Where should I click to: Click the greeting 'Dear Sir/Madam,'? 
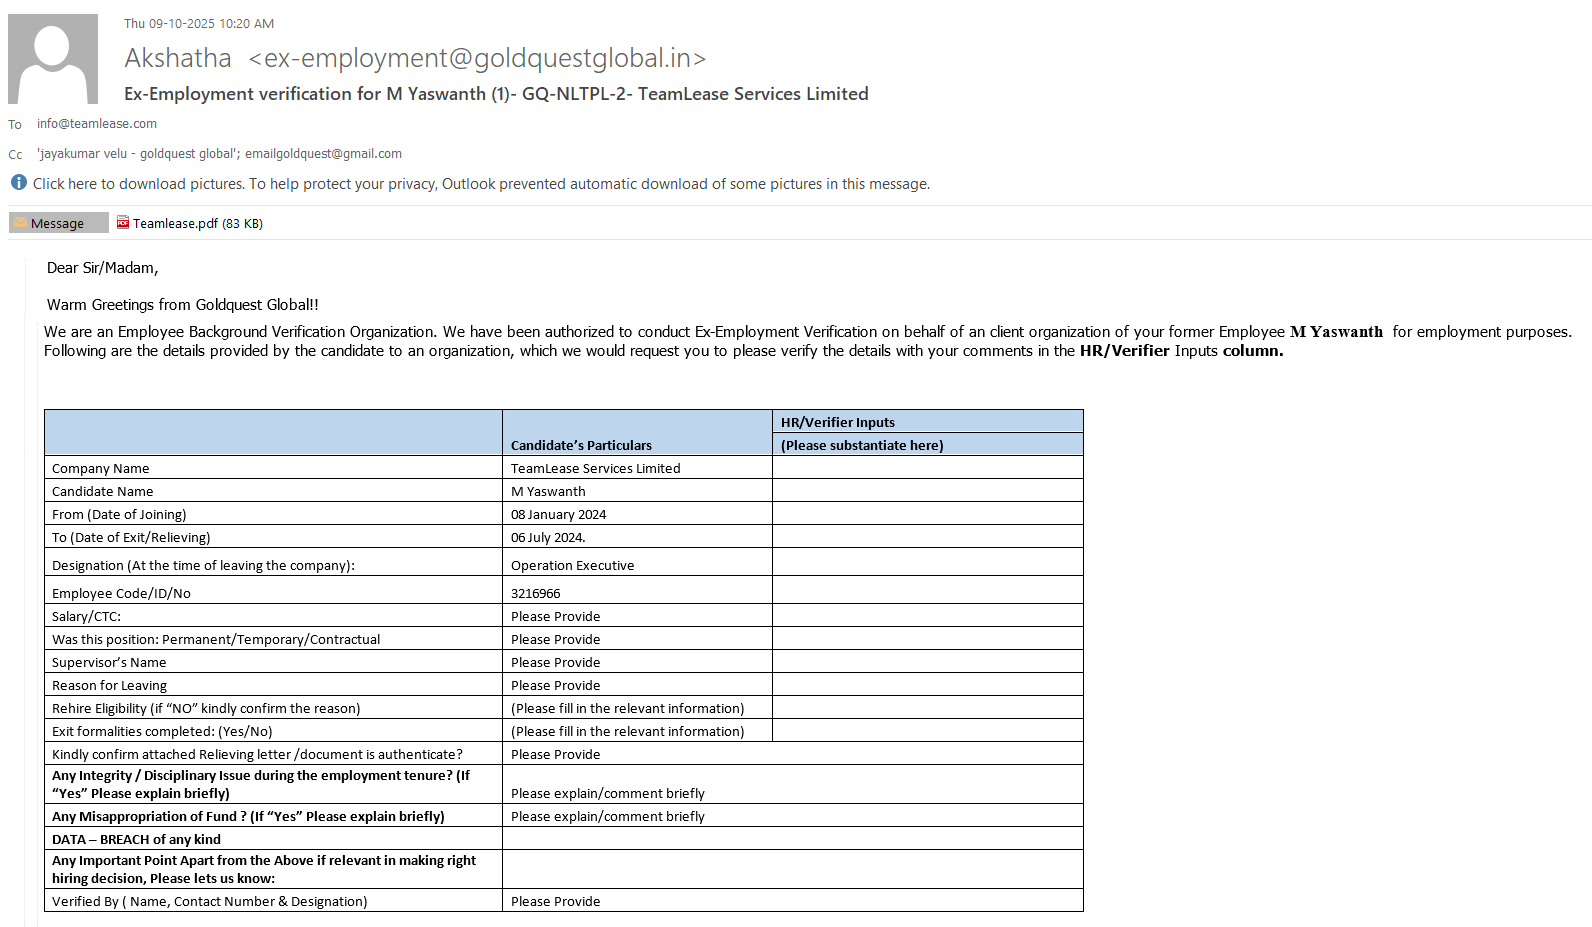tap(103, 268)
